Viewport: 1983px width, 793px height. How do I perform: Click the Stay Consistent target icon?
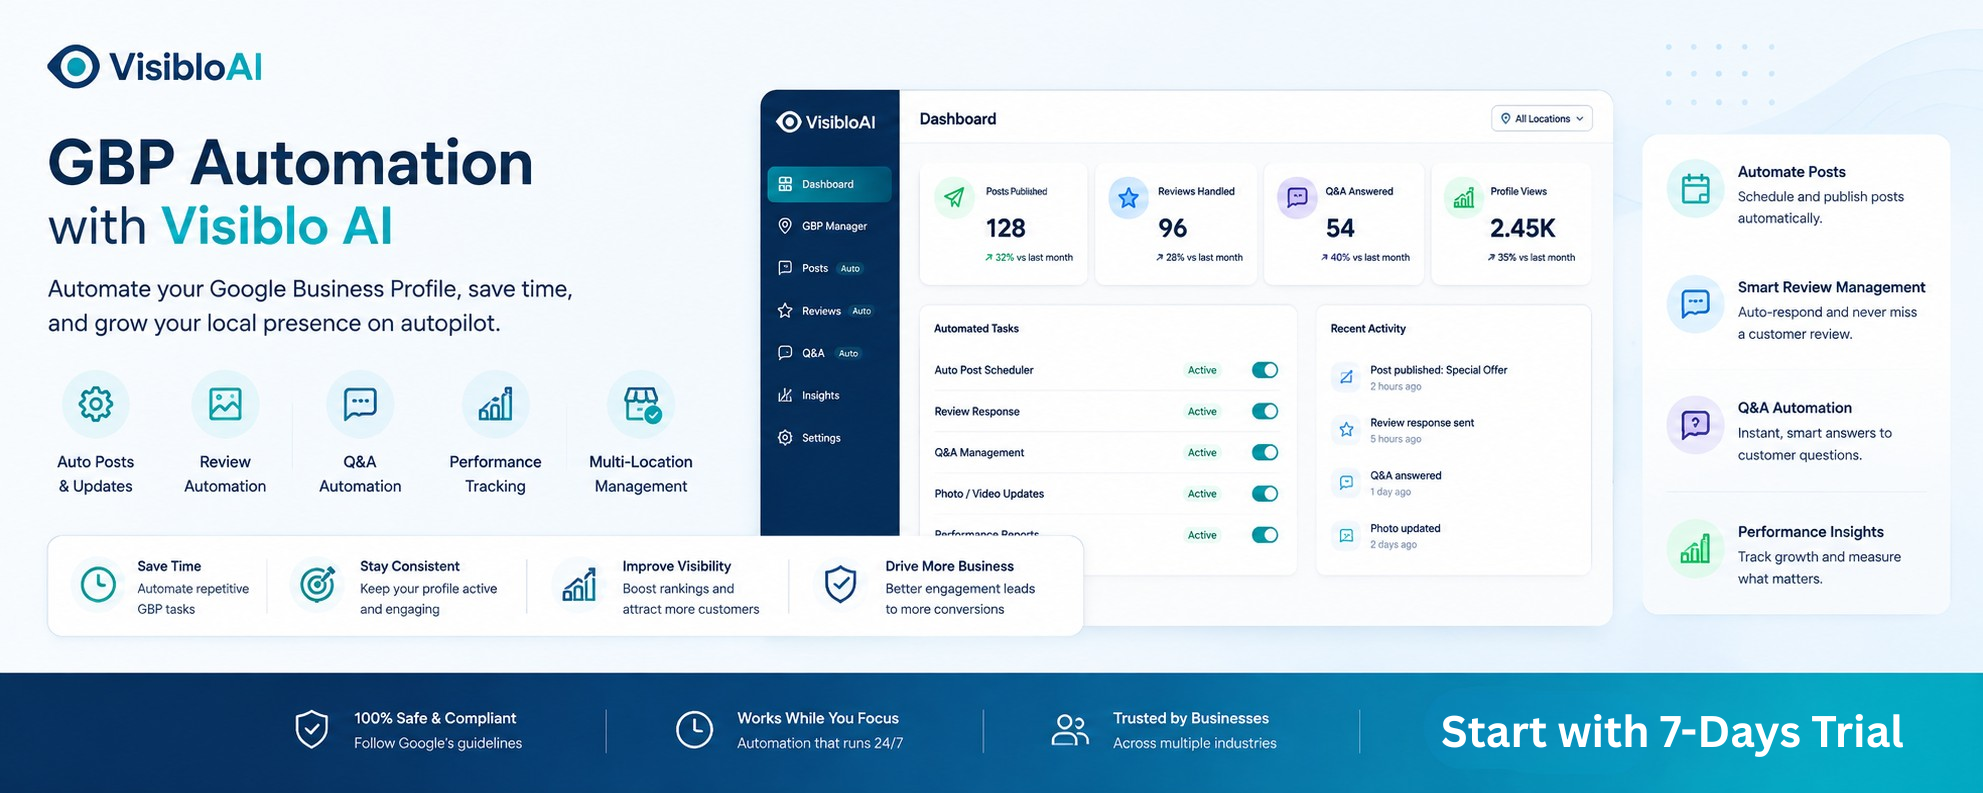318,584
